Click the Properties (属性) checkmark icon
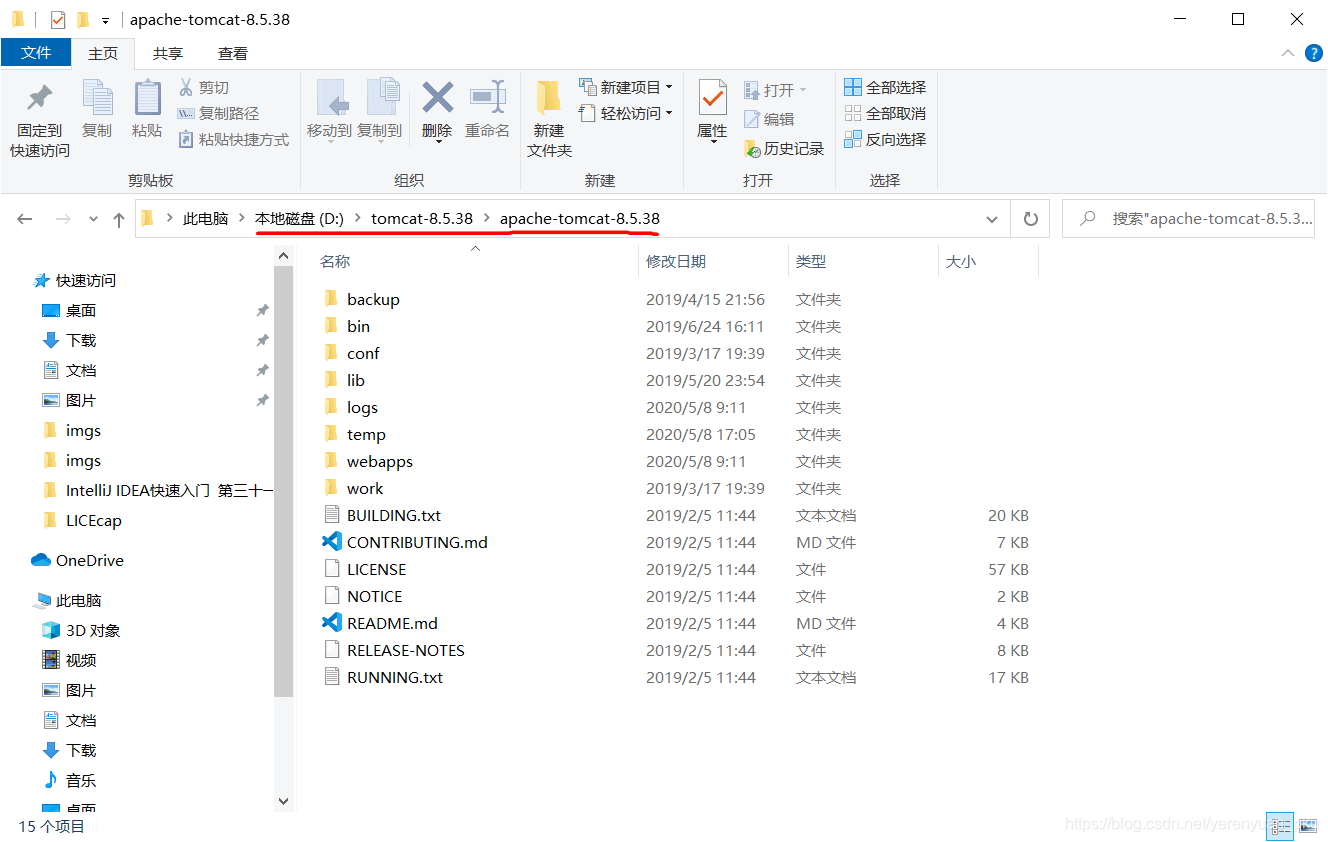1328x842 pixels. point(712,99)
